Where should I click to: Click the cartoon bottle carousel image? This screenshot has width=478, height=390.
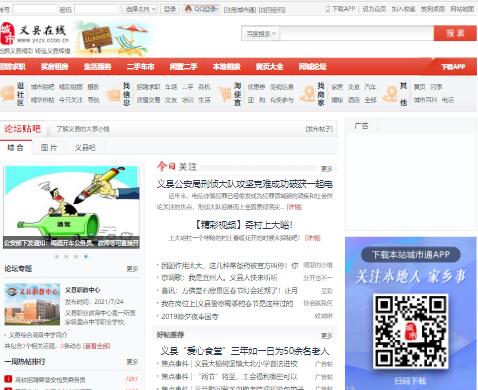[71, 207]
